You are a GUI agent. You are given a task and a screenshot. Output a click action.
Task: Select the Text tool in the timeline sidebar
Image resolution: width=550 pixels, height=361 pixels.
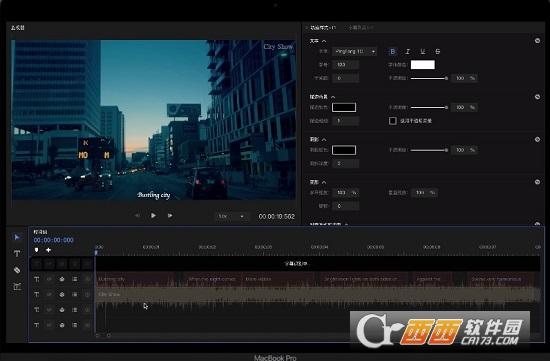click(x=16, y=253)
